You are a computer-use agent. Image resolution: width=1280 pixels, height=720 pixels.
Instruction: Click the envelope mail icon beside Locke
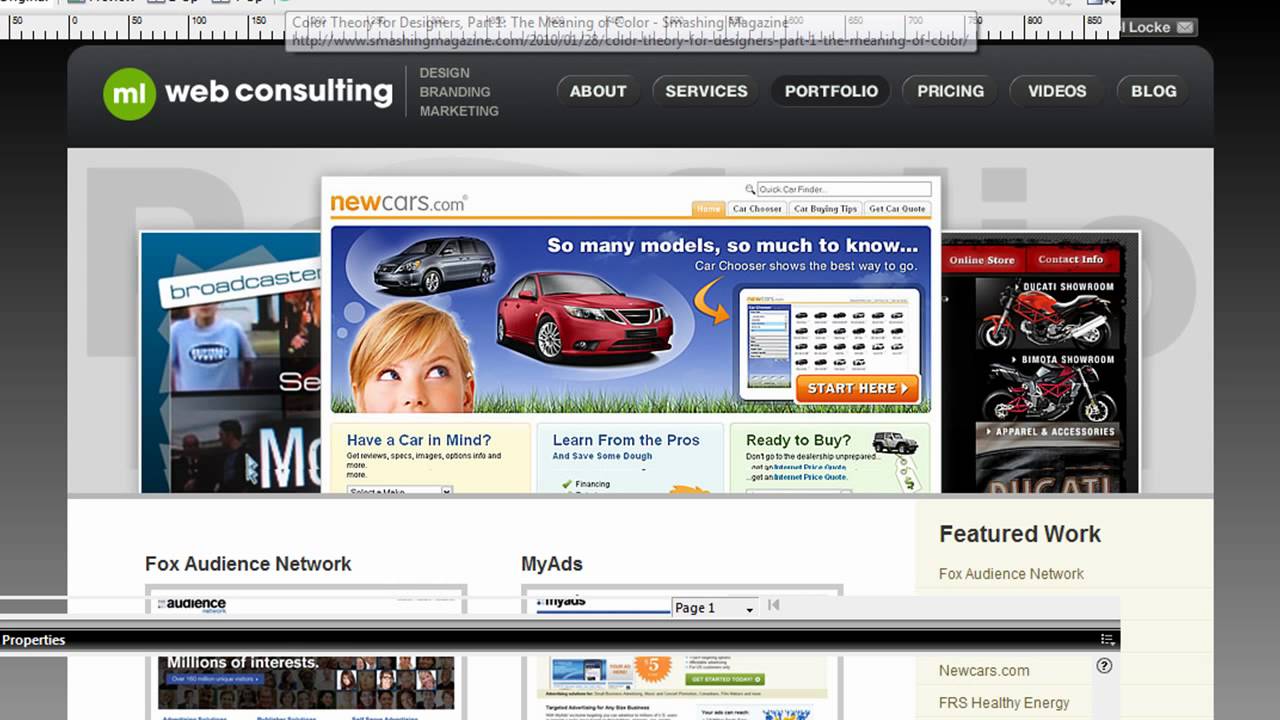point(1185,27)
